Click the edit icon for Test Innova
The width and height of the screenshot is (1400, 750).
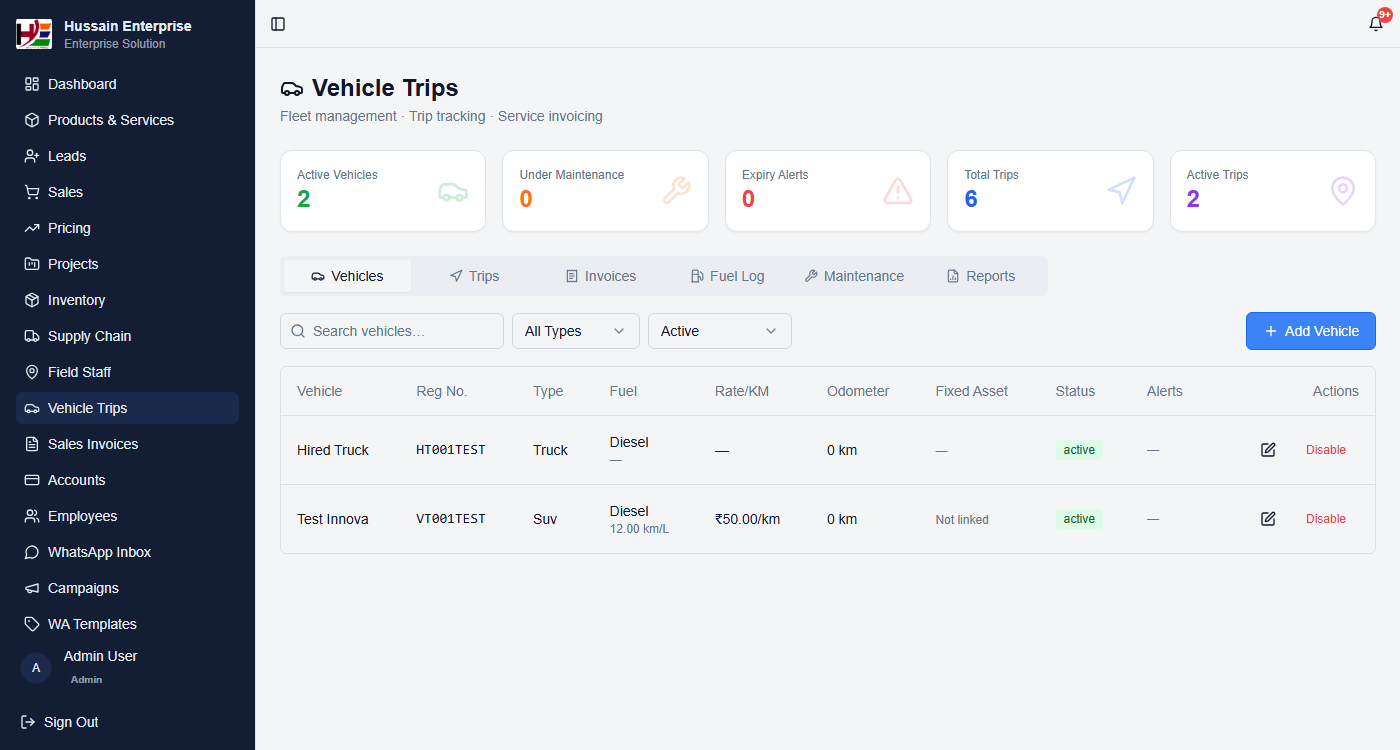pos(1268,519)
